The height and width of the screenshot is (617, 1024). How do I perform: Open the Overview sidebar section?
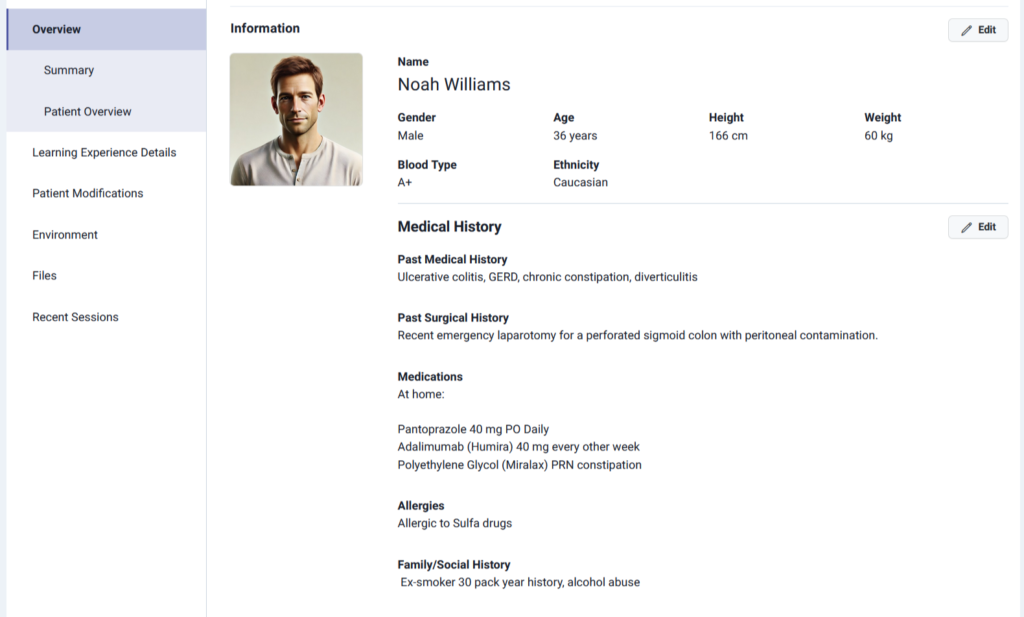(57, 29)
